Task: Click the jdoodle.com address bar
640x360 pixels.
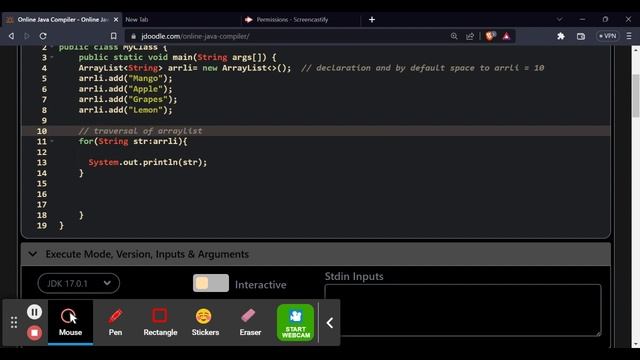Action: 286,36
